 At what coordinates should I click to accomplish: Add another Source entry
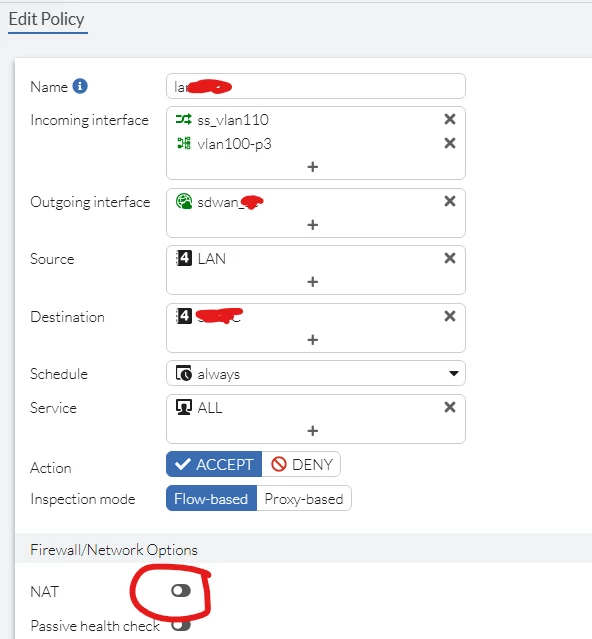click(x=313, y=282)
